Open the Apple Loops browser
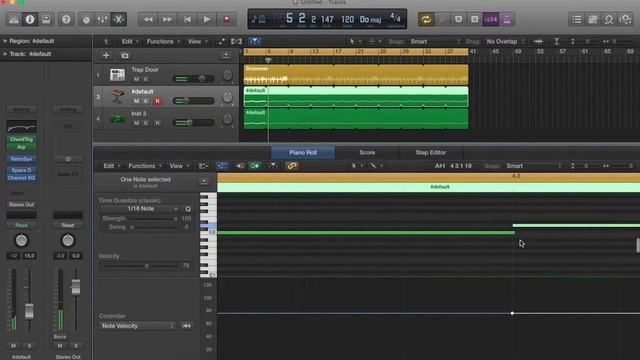The width and height of the screenshot is (640, 360). coord(609,19)
